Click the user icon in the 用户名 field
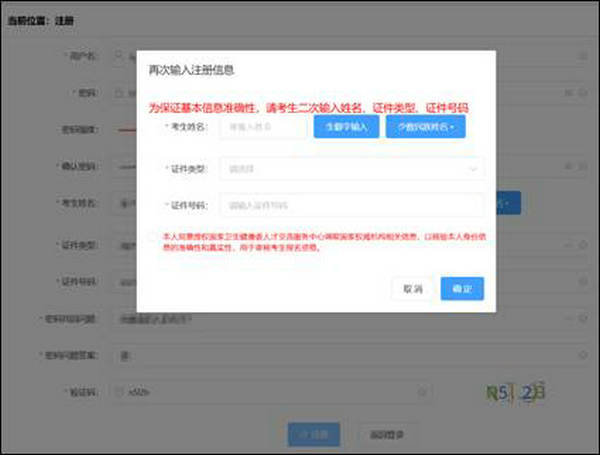Image resolution: width=600 pixels, height=455 pixels. click(119, 57)
